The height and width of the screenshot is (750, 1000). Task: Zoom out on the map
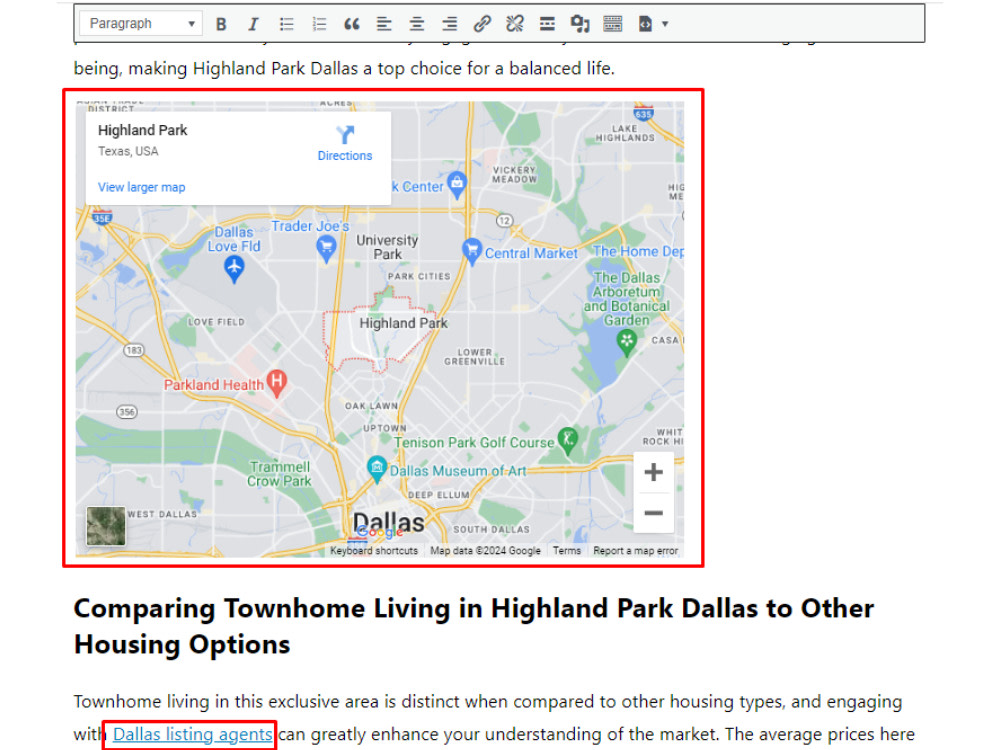(x=653, y=513)
